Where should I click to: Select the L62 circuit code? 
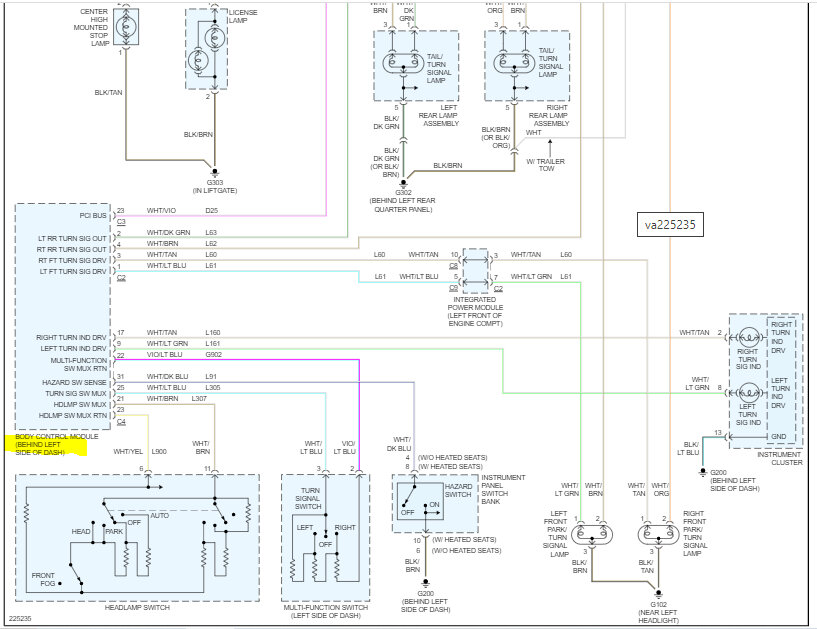tap(211, 243)
